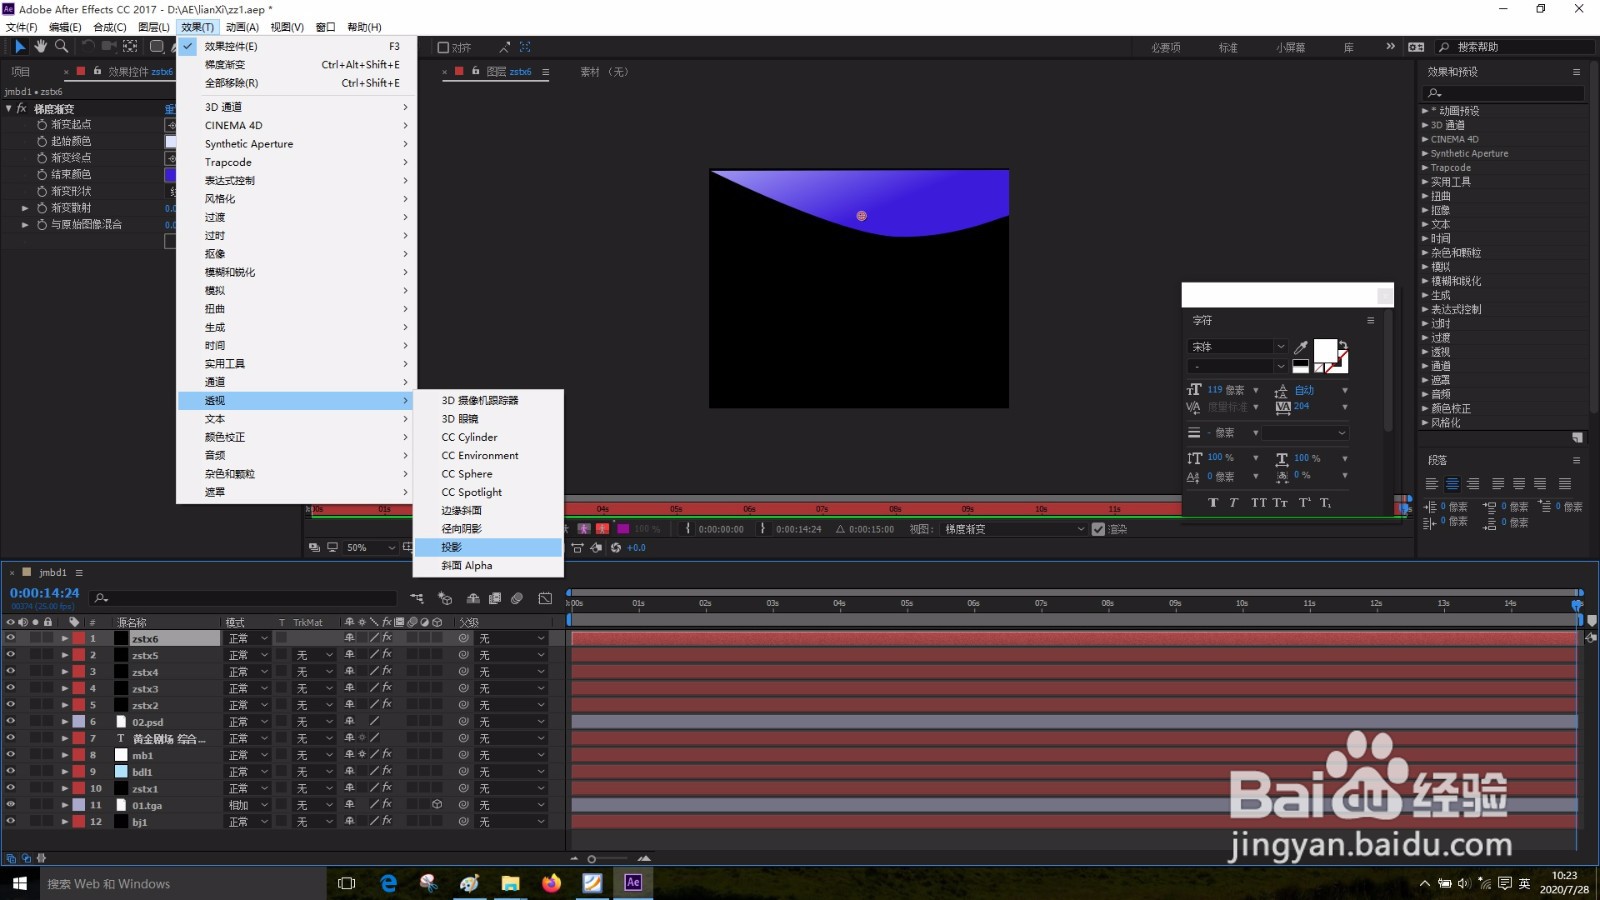Click white fill color swatch
The width and height of the screenshot is (1600, 900).
point(1325,351)
